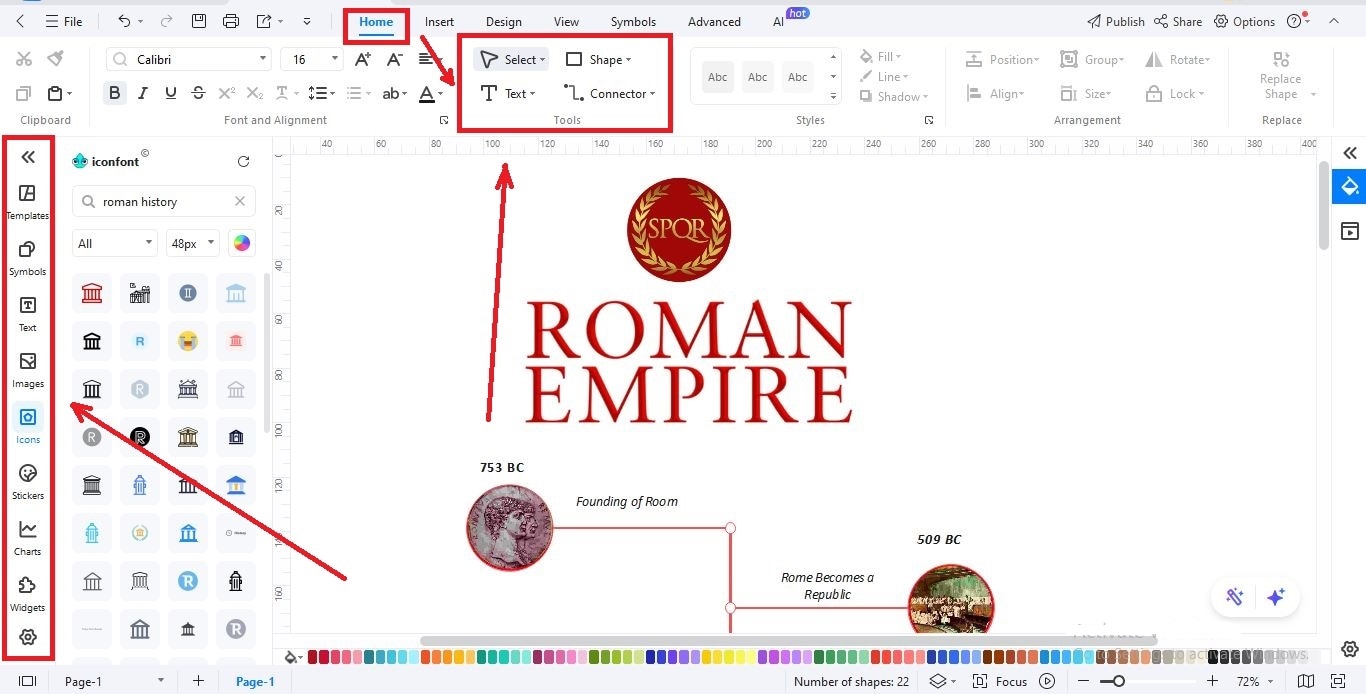Click the Publish button
Viewport: 1366px width, 694px height.
[x=1115, y=21]
